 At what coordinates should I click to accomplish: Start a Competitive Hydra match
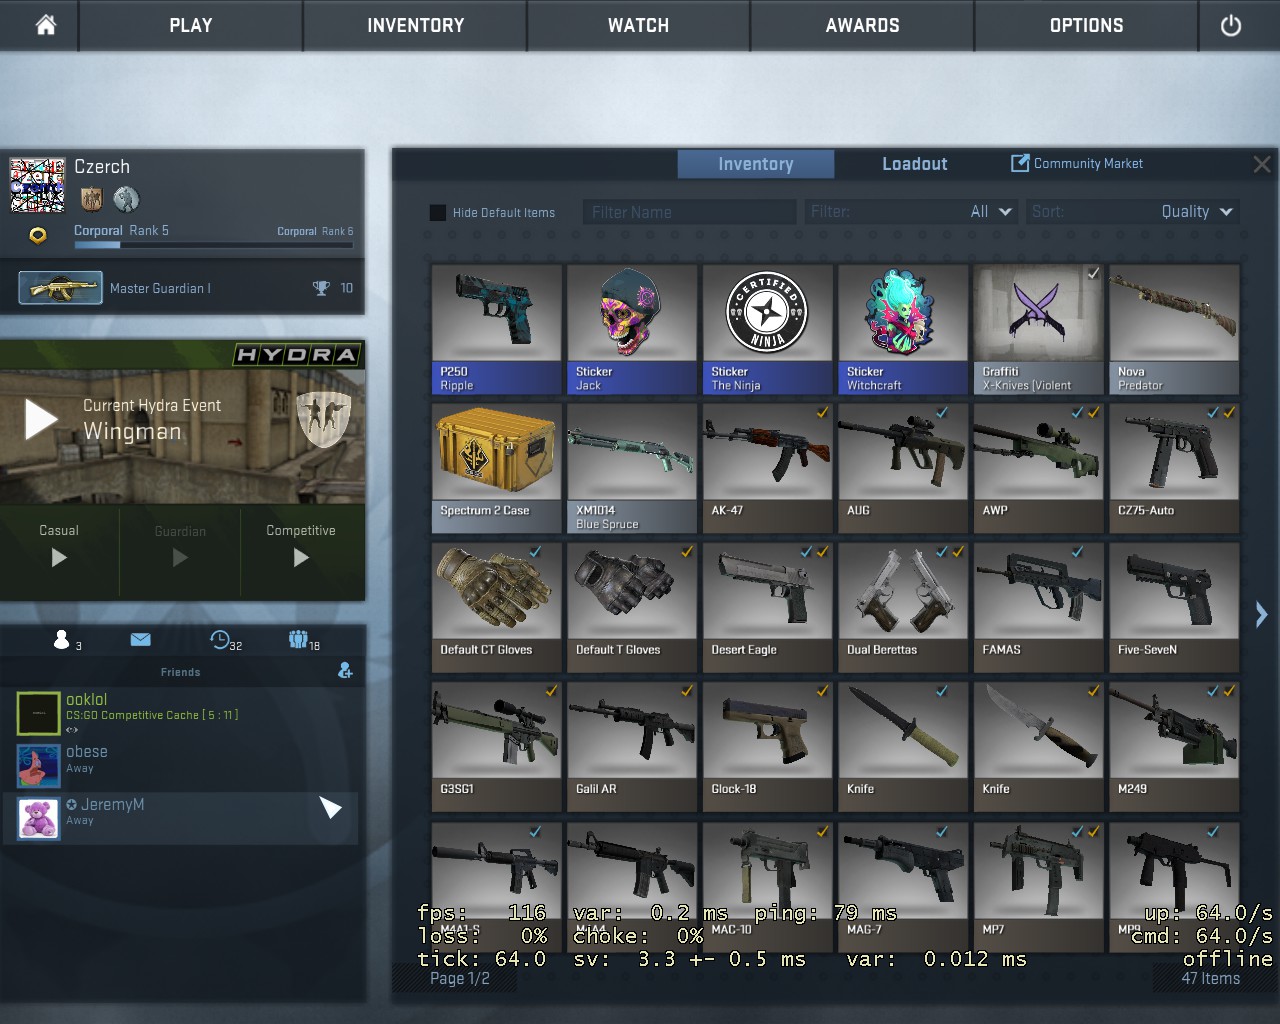301,557
